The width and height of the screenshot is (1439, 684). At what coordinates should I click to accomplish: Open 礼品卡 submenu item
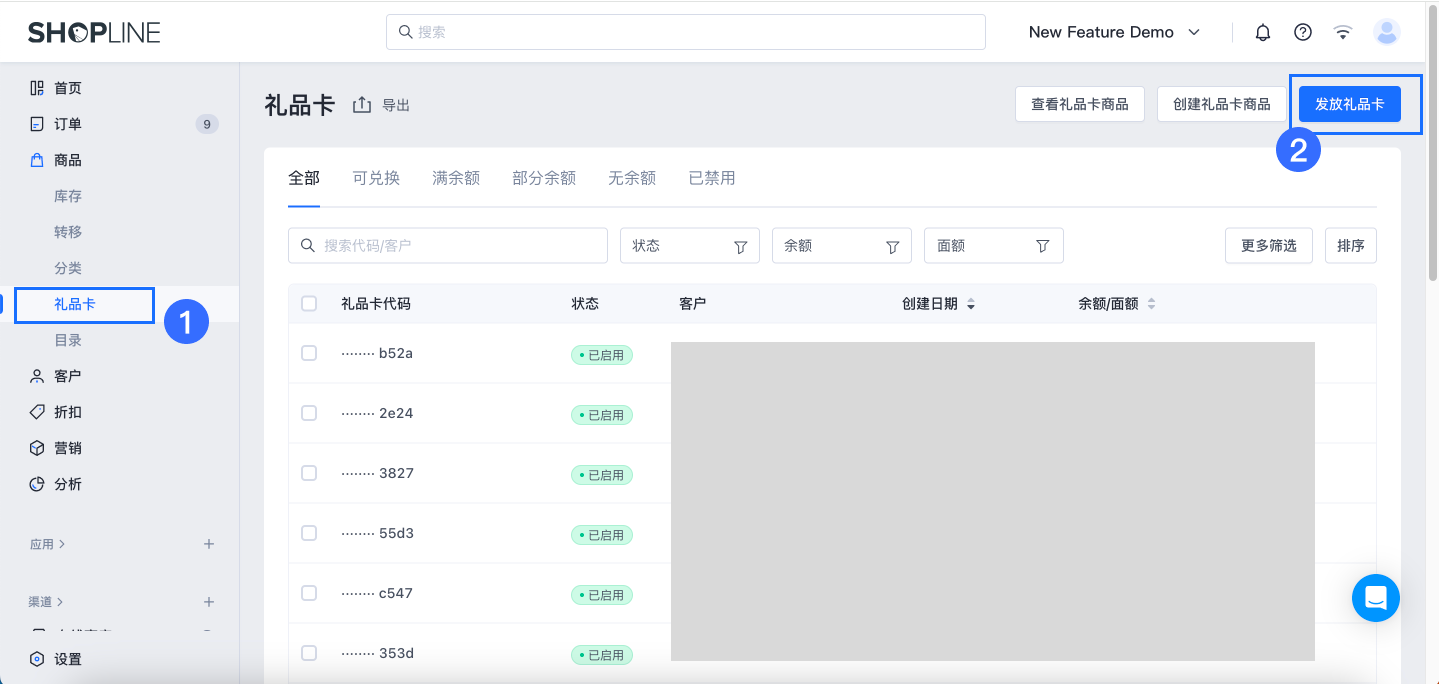(x=75, y=304)
